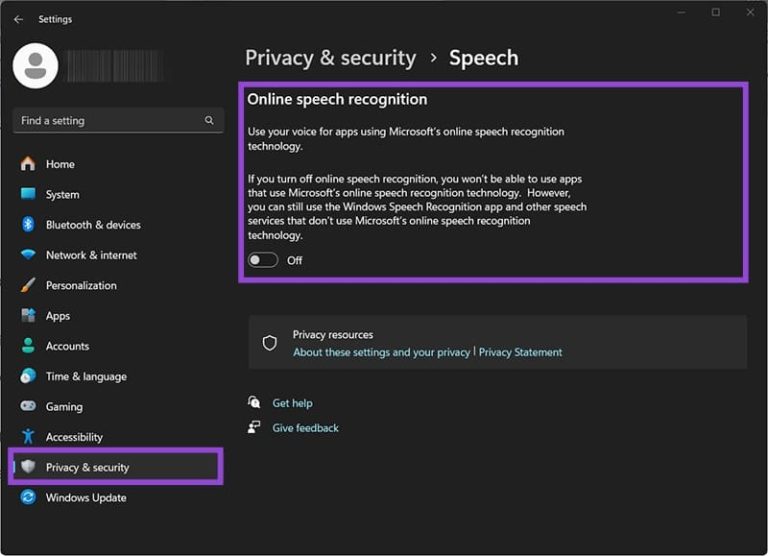Open the Privacy Statement link
The width and height of the screenshot is (768, 556).
520,353
